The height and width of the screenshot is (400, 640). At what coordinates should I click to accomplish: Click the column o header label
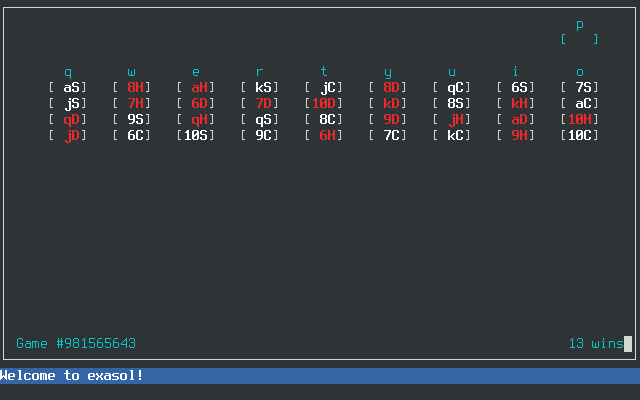580,72
